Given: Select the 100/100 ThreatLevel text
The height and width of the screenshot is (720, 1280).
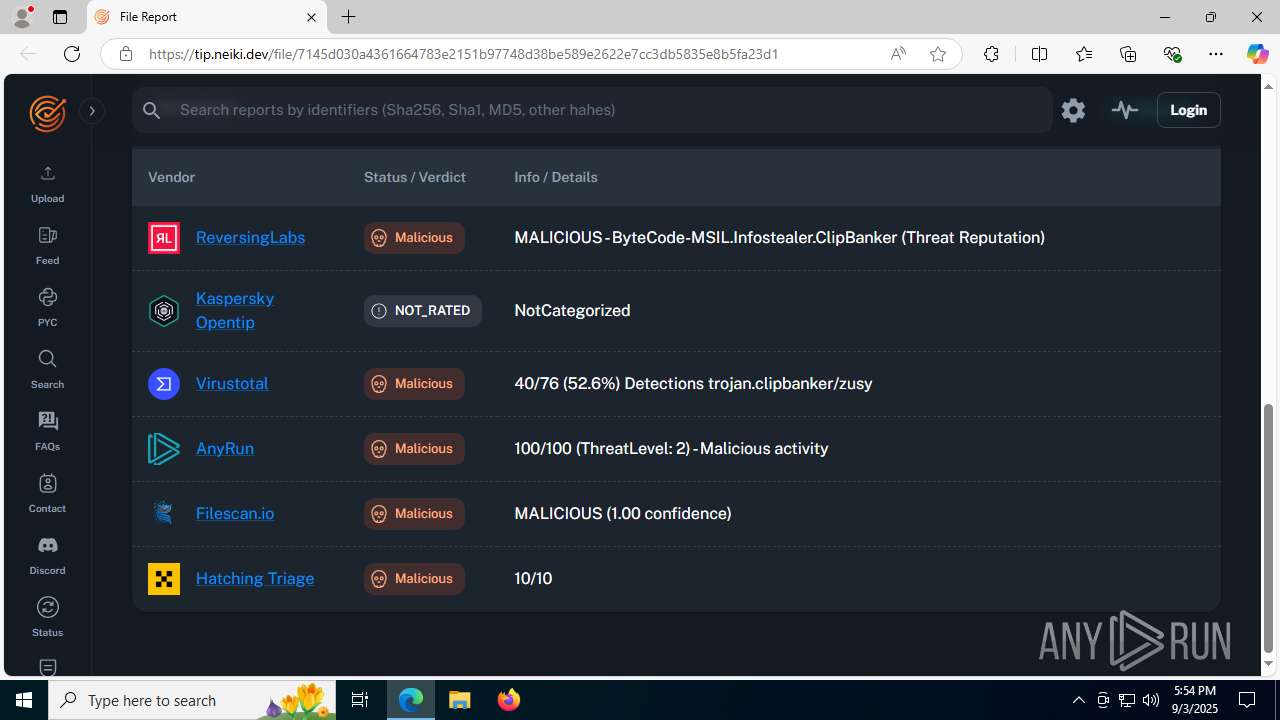Looking at the screenshot, I should [x=671, y=449].
